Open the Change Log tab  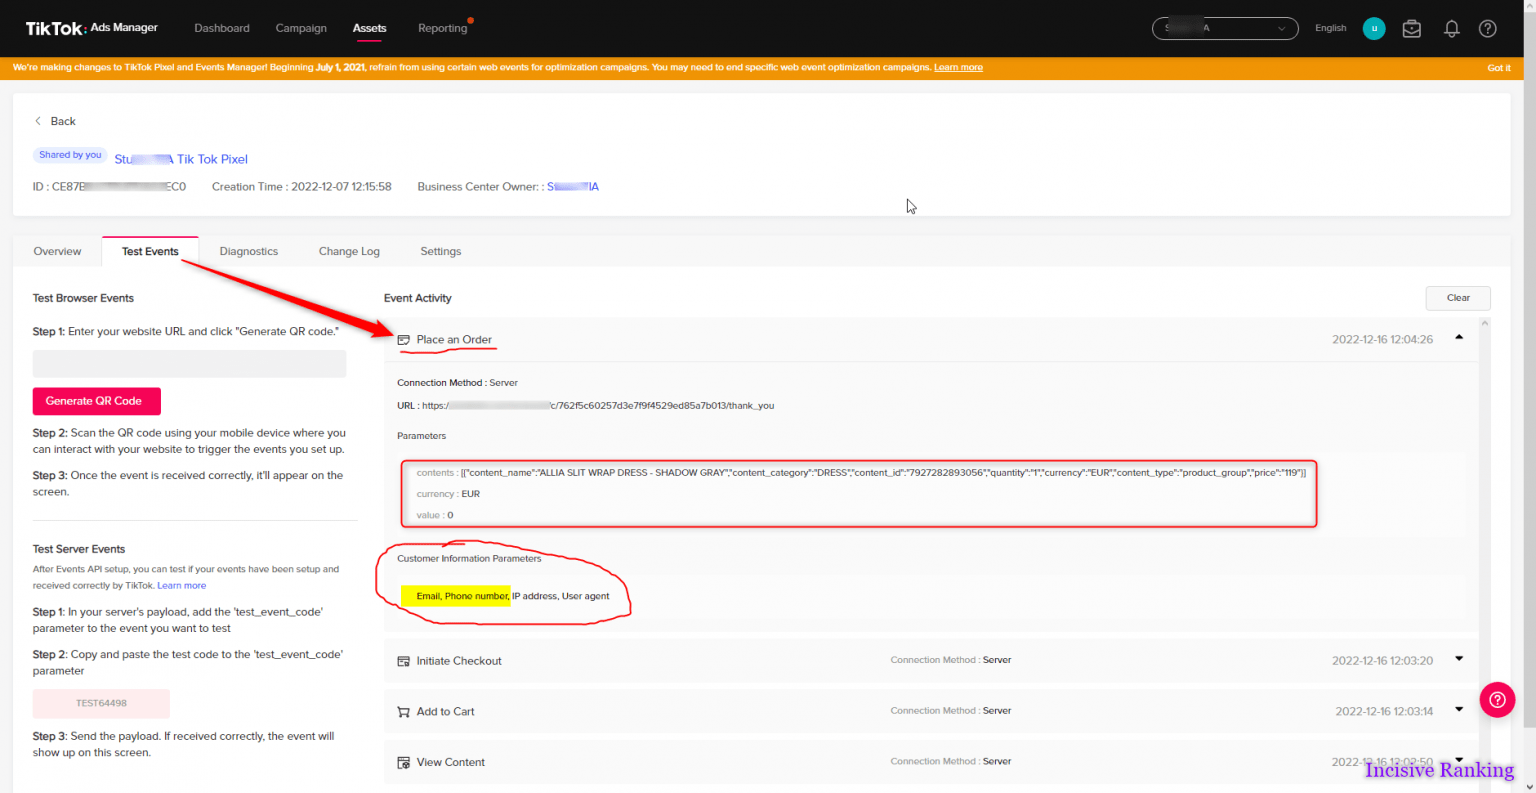[x=349, y=252]
